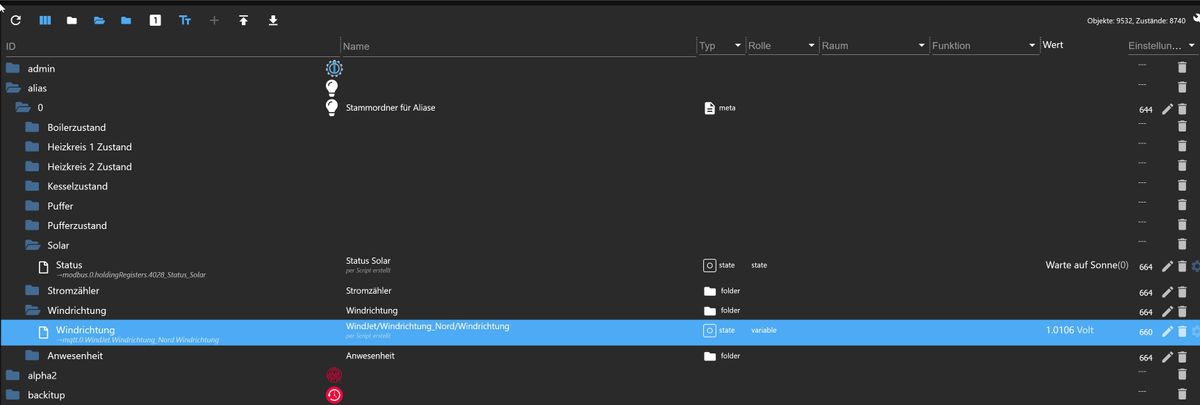Click permission 660 in selected row
Image resolution: width=1200 pixels, height=405 pixels.
(1146, 332)
